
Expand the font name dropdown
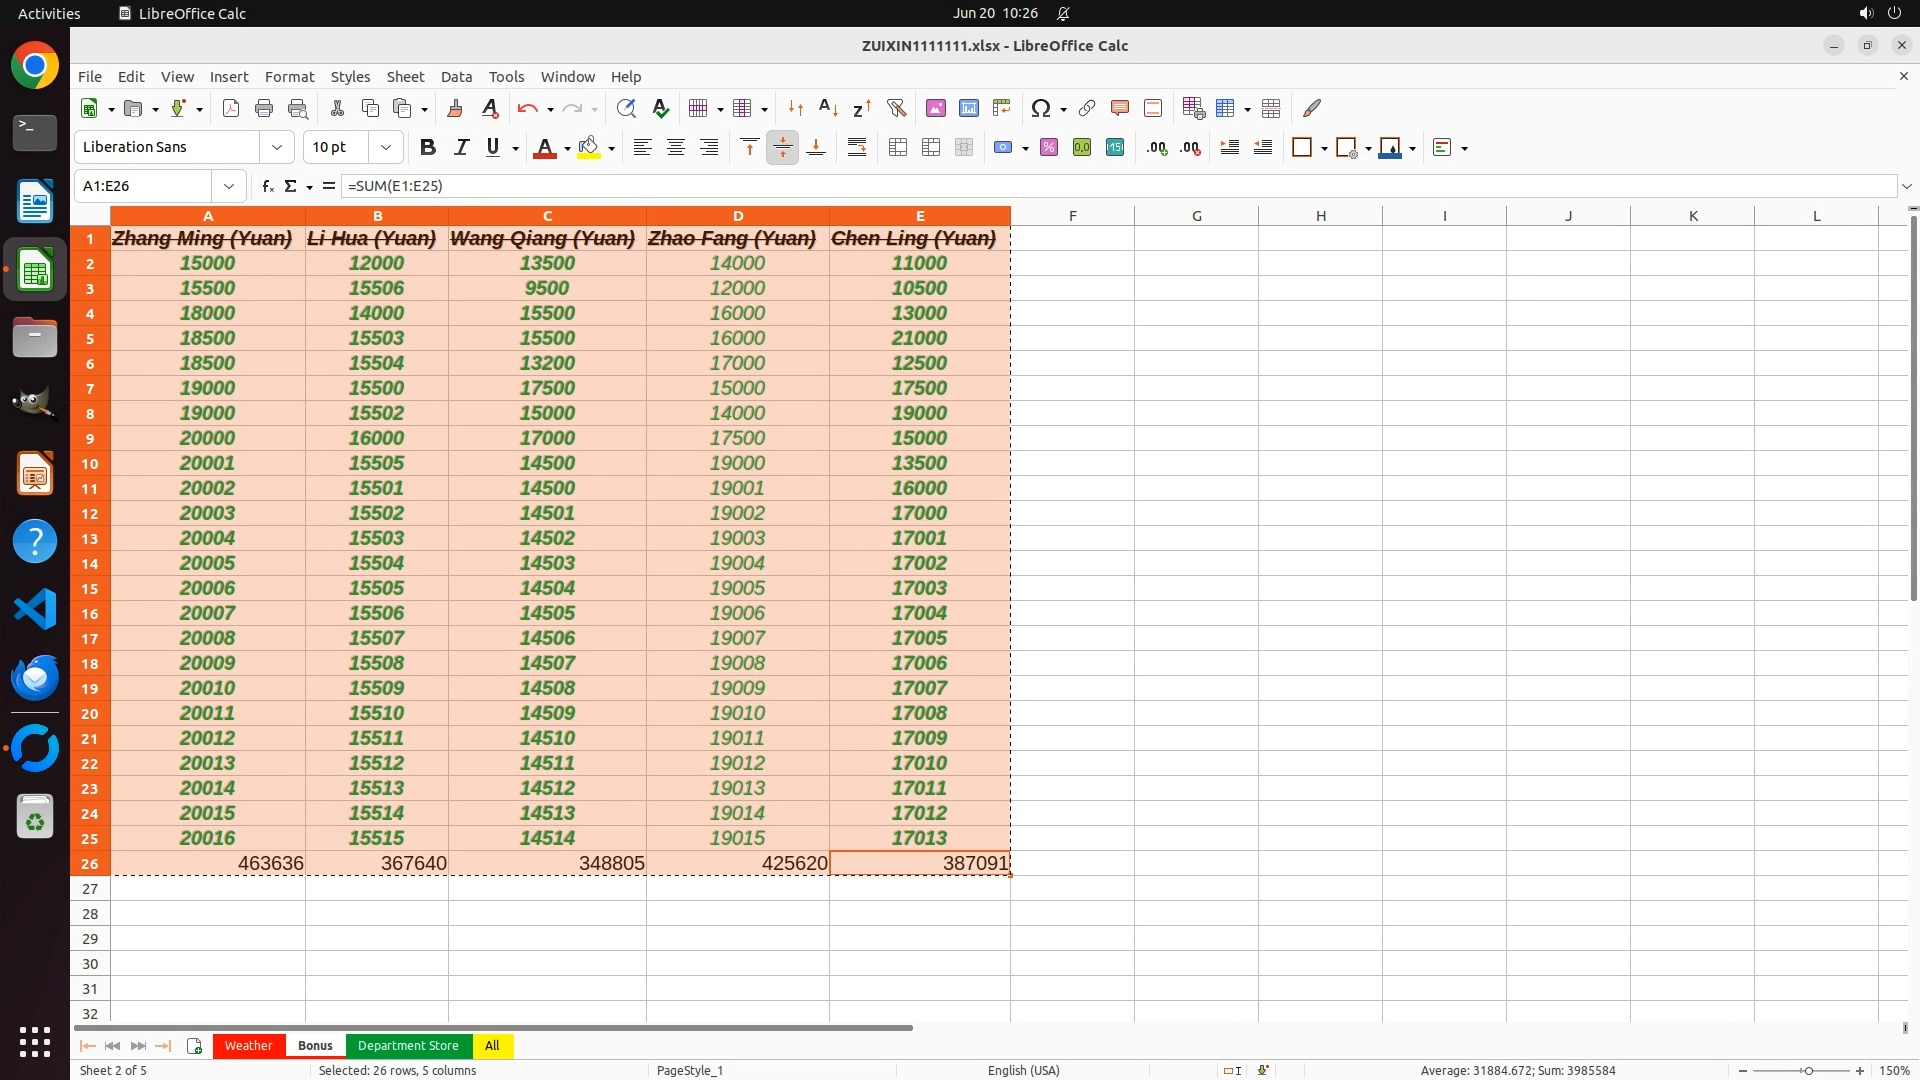277,148
